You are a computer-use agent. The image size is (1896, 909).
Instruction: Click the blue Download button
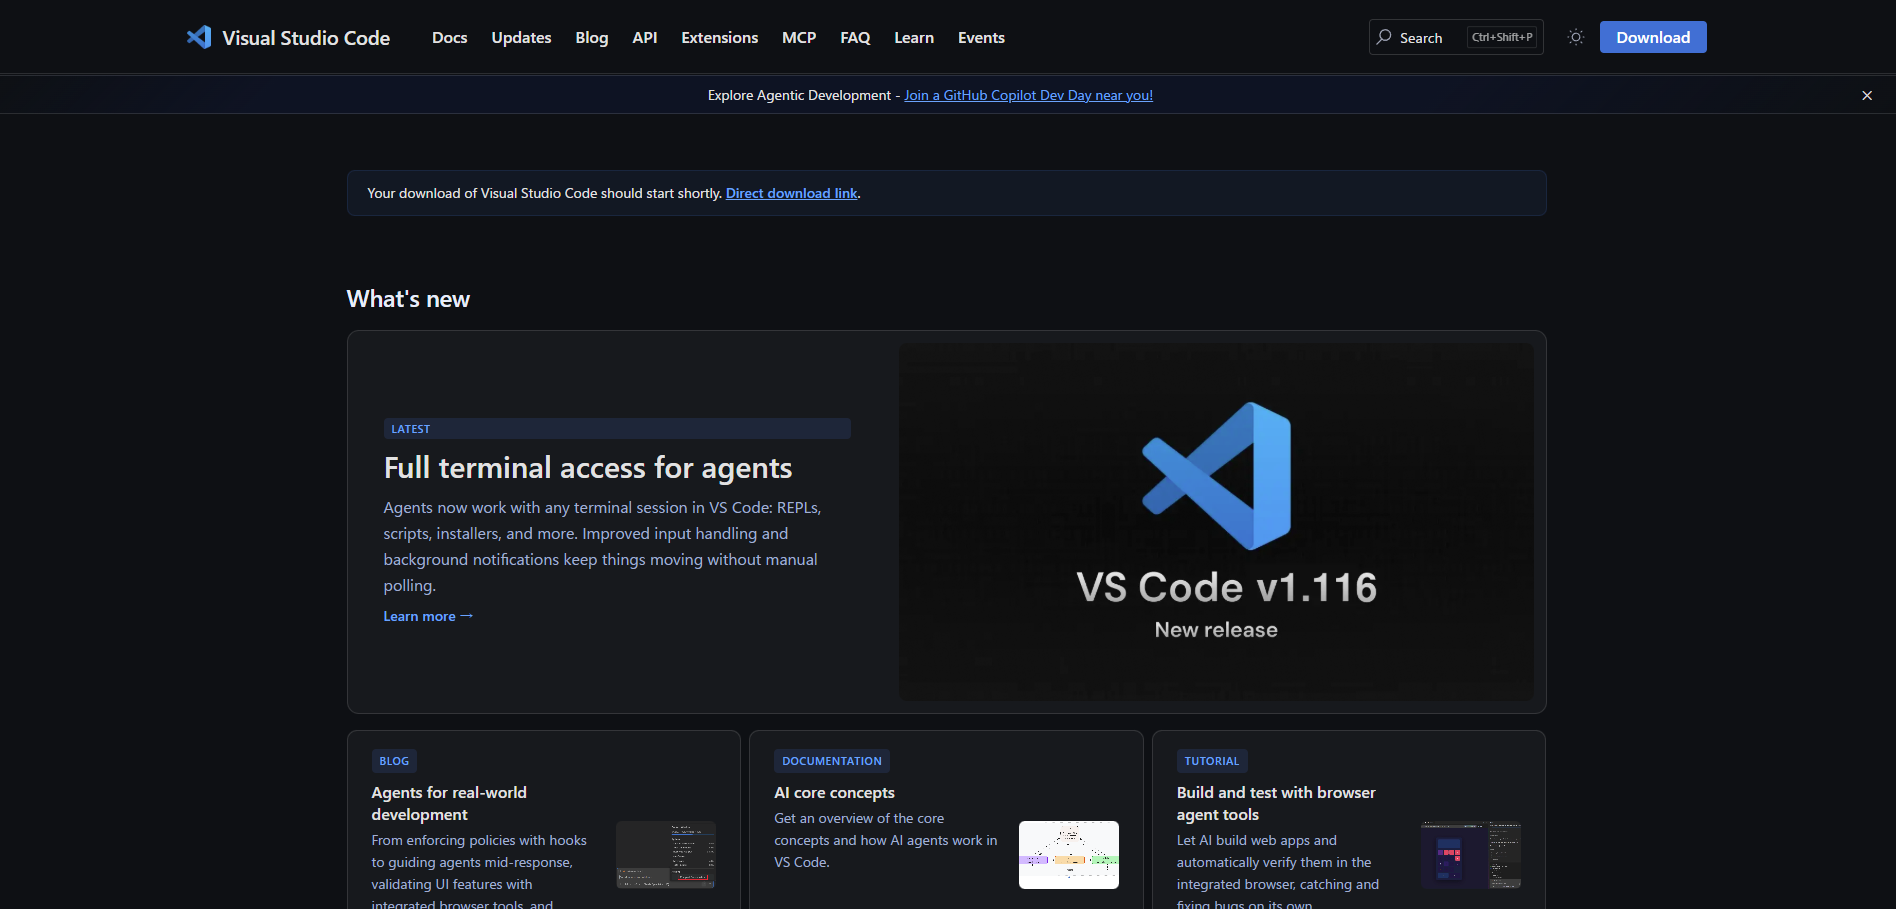(x=1652, y=37)
